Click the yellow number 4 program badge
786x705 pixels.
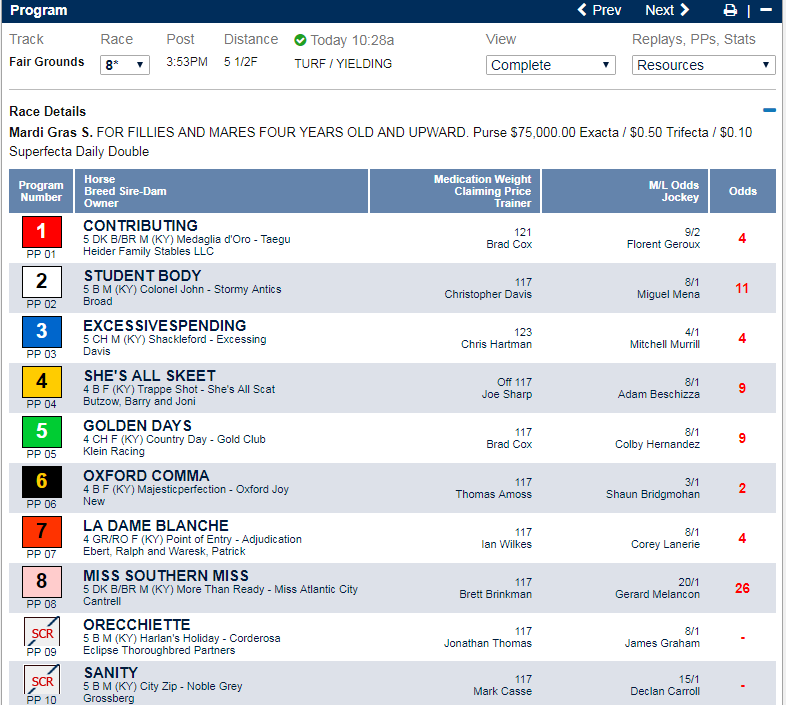(42, 382)
